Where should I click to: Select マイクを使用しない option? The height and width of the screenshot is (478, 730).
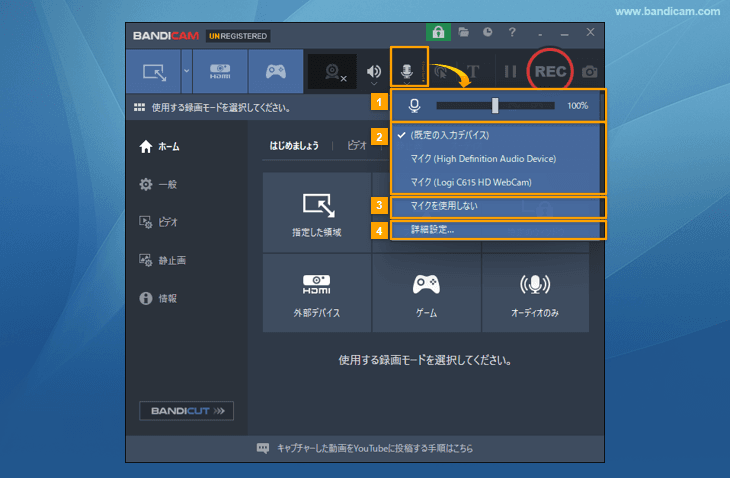click(497, 206)
